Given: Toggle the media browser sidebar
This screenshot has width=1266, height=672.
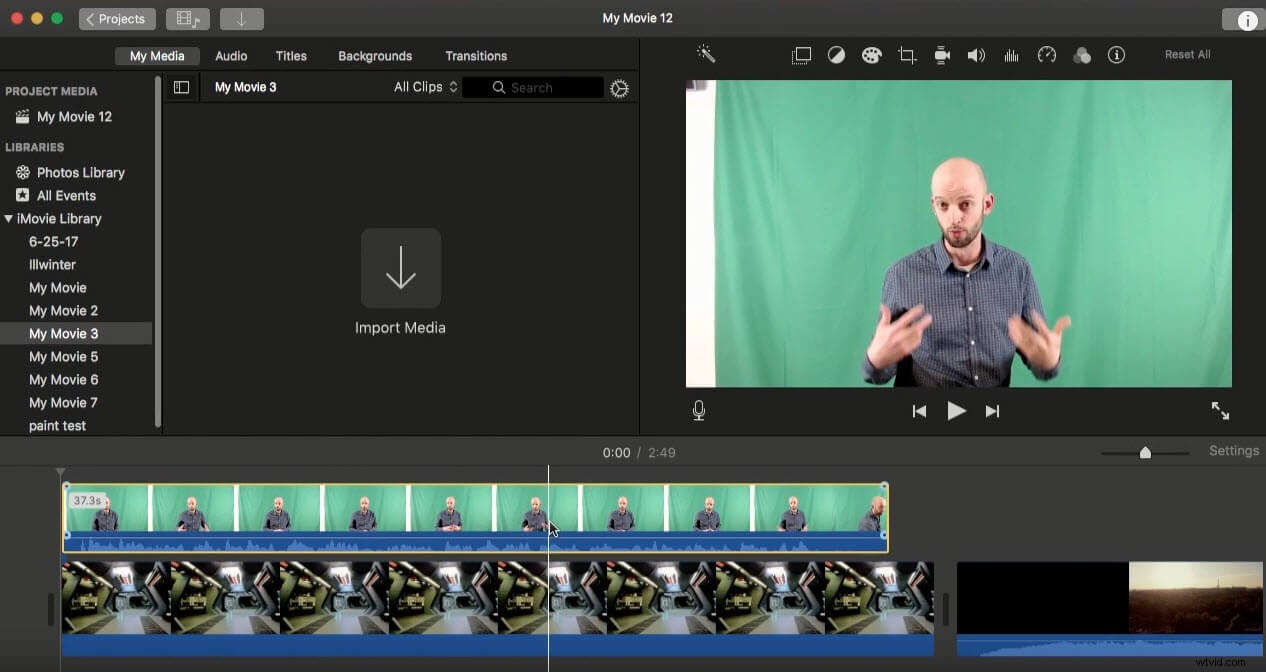Looking at the screenshot, I should (x=181, y=87).
